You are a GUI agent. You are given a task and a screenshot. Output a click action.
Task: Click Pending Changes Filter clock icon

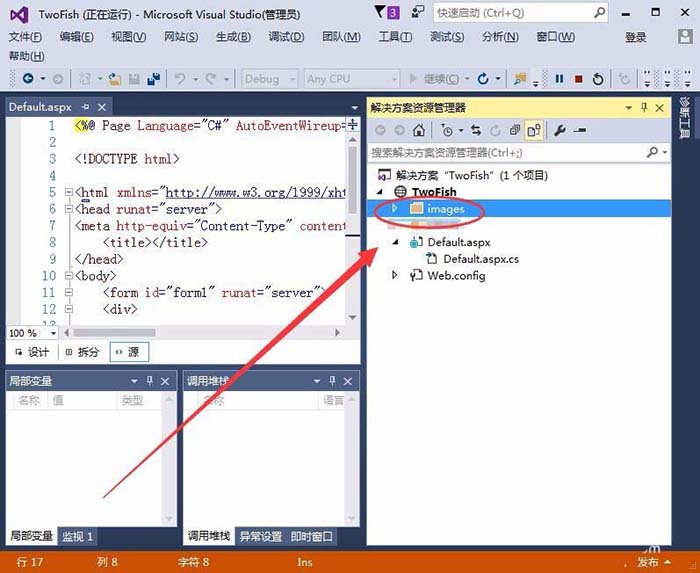(446, 130)
